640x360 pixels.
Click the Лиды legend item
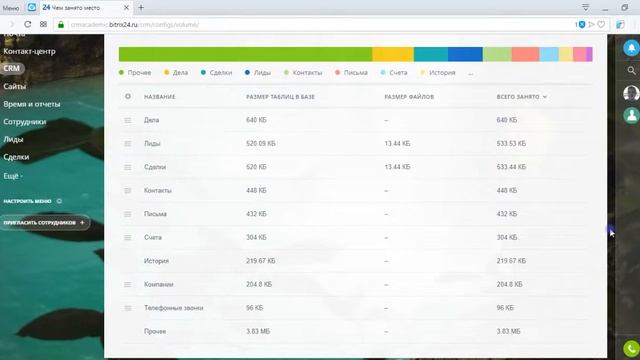click(x=258, y=73)
